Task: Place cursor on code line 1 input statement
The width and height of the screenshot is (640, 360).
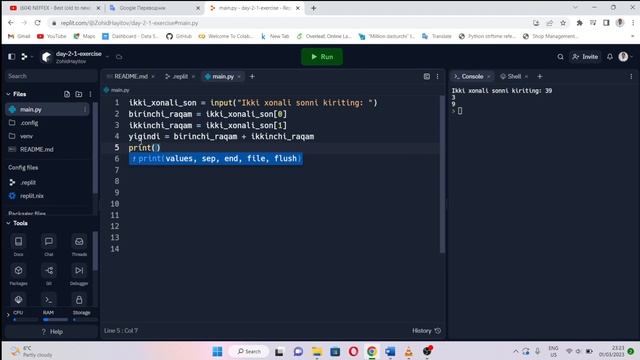Action: click(x=253, y=103)
